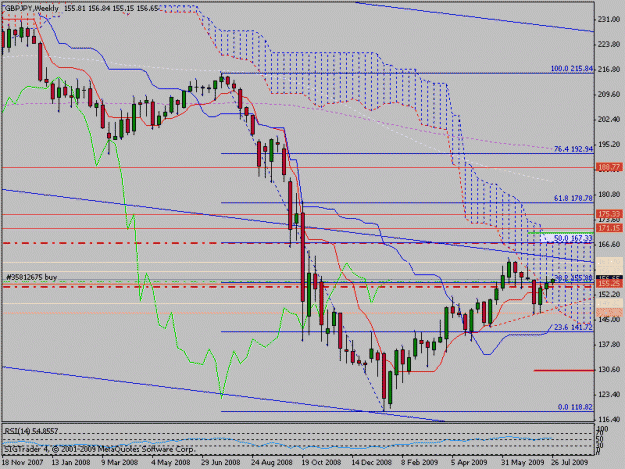The height and width of the screenshot is (469, 625).
Task: Click the 166.60 price axis value
Action: tap(609, 244)
